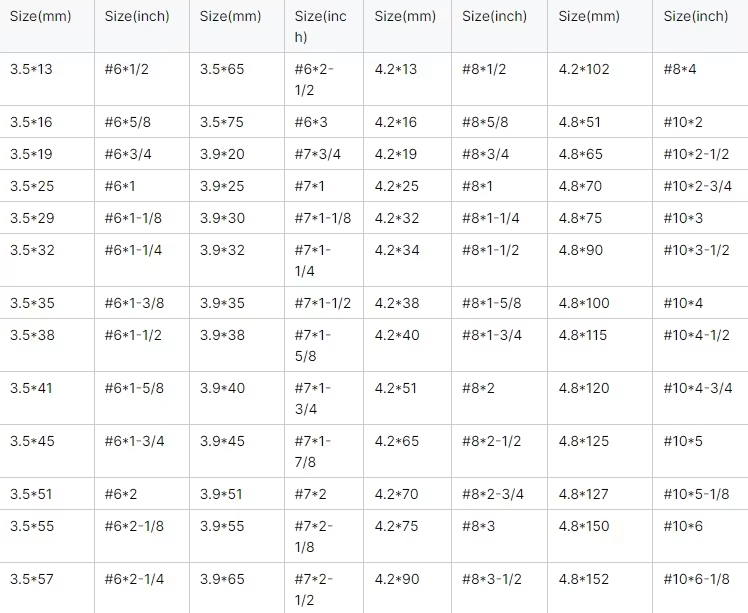
Task: Click the #7*3/4 inch value
Action: coord(319,154)
